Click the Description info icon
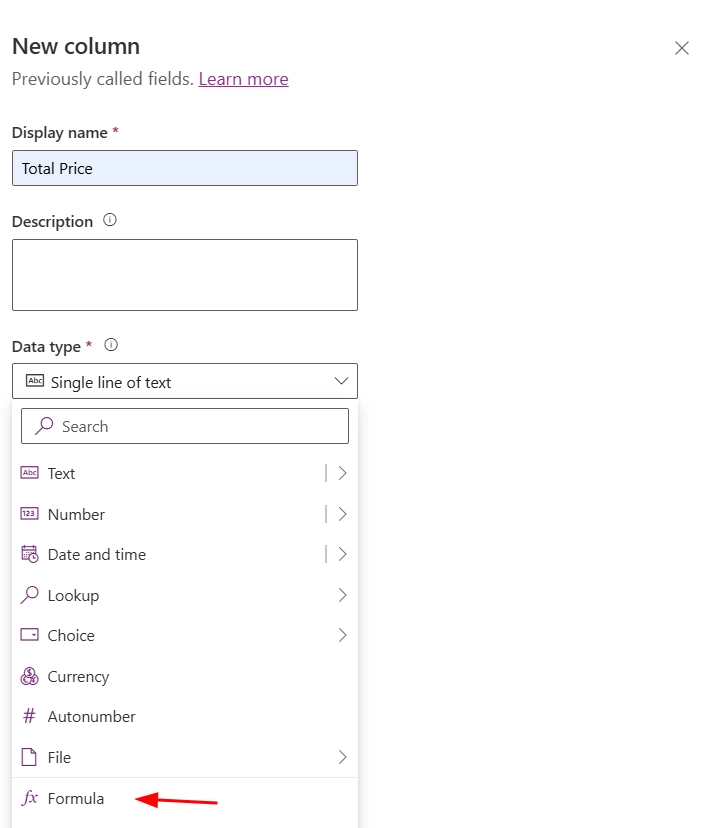 tap(110, 220)
